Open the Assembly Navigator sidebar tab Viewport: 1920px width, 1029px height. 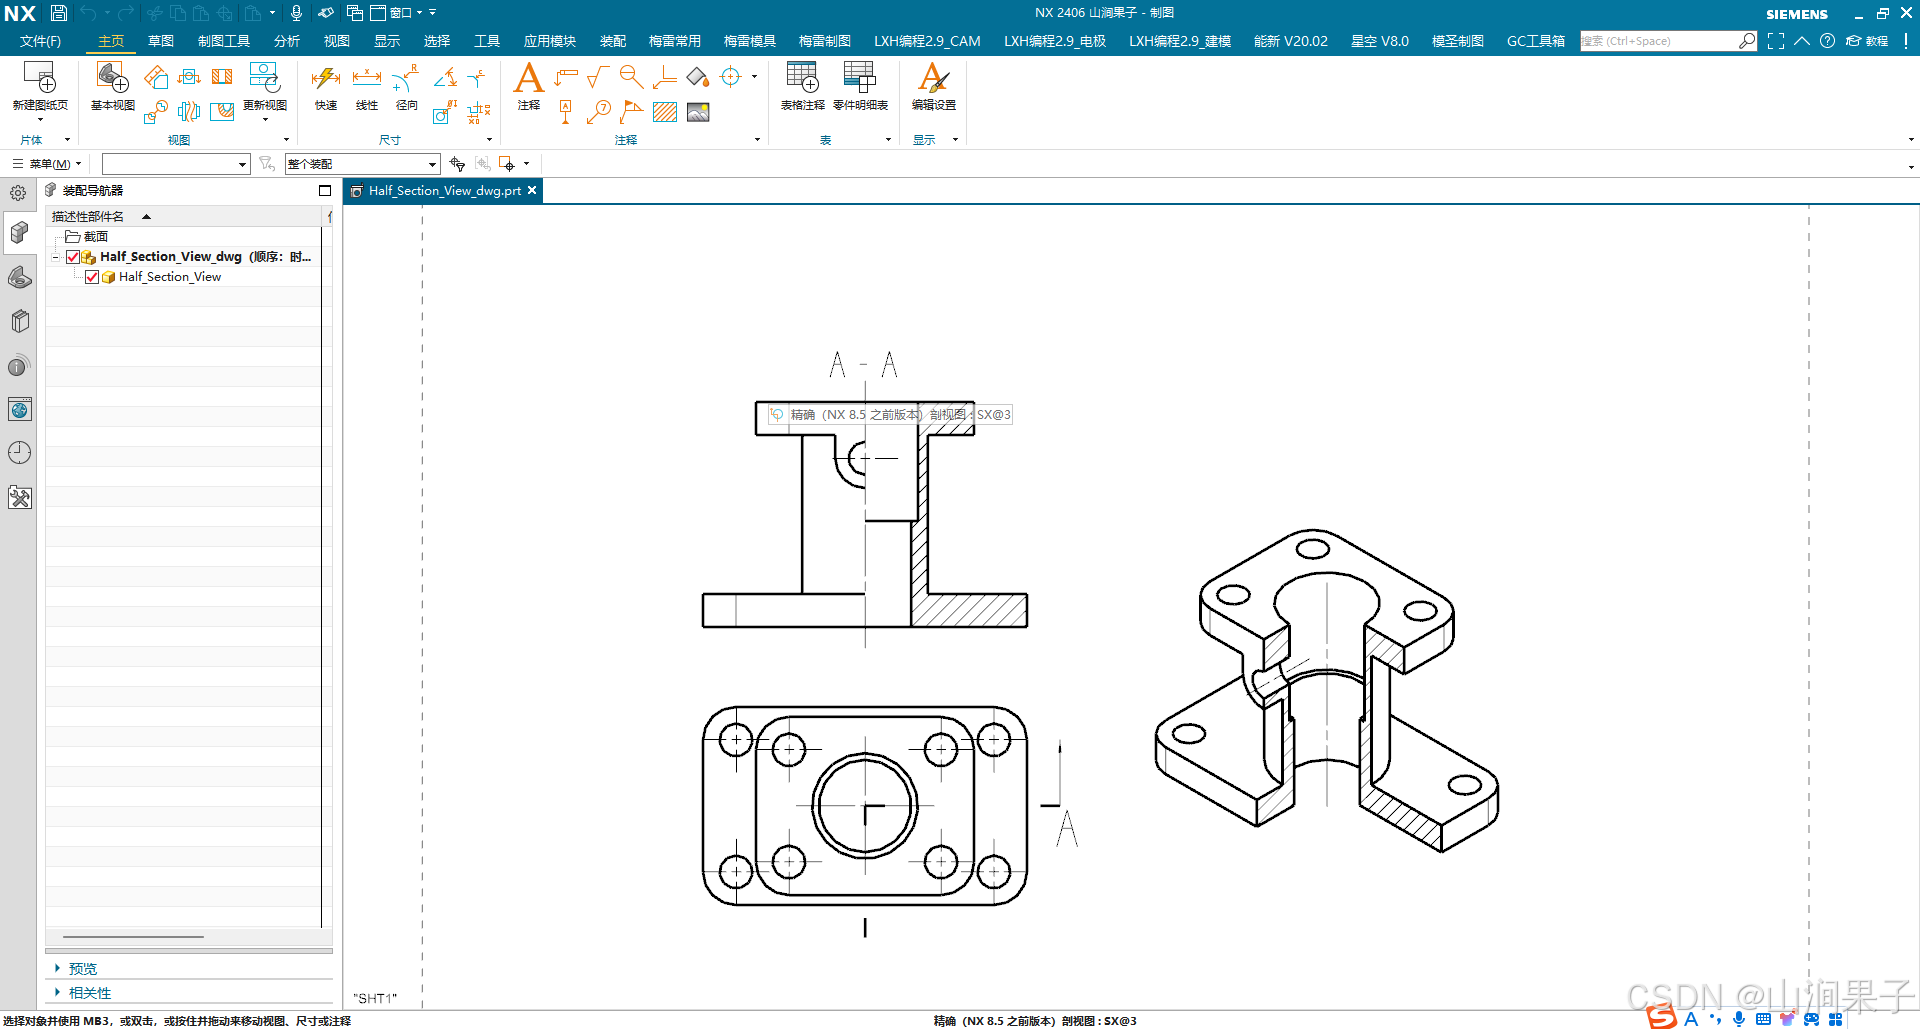coord(19,233)
